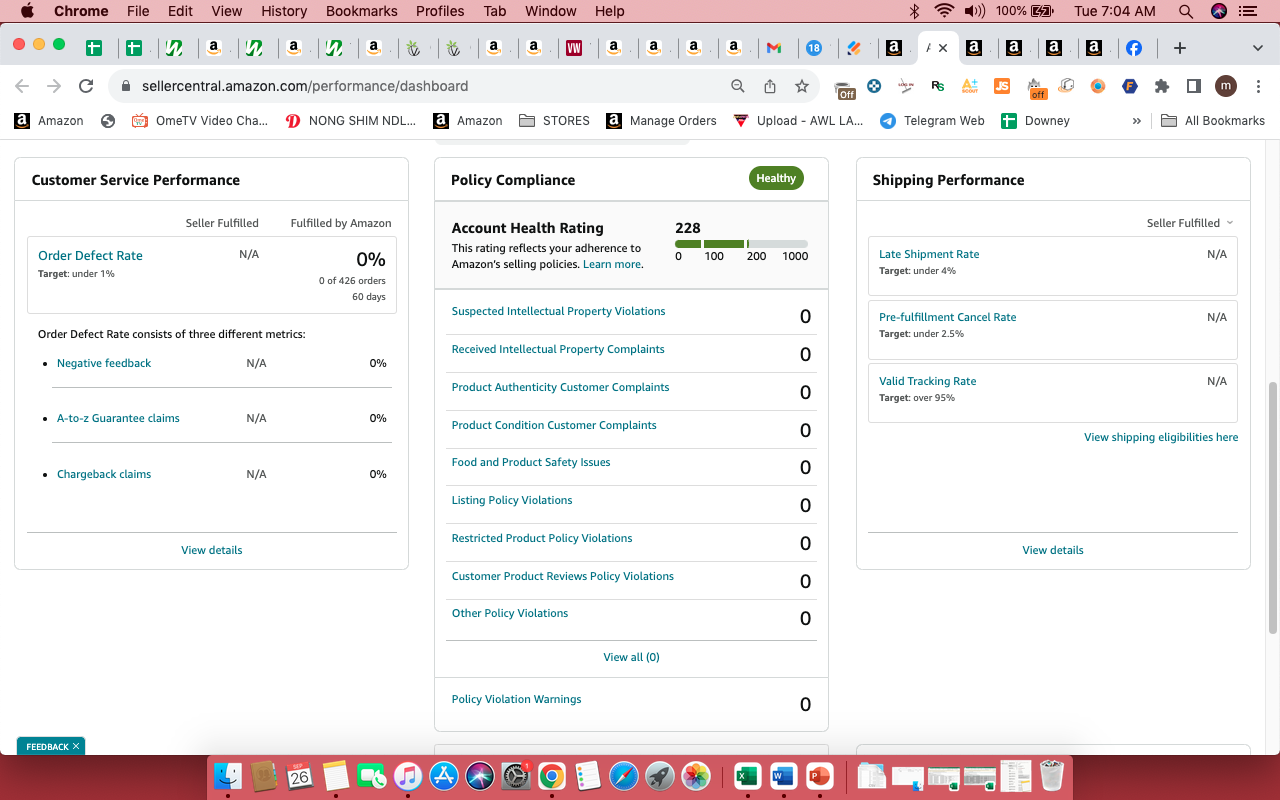Open Restricted Product Policy Violations
Image resolution: width=1280 pixels, height=800 pixels.
(x=542, y=538)
